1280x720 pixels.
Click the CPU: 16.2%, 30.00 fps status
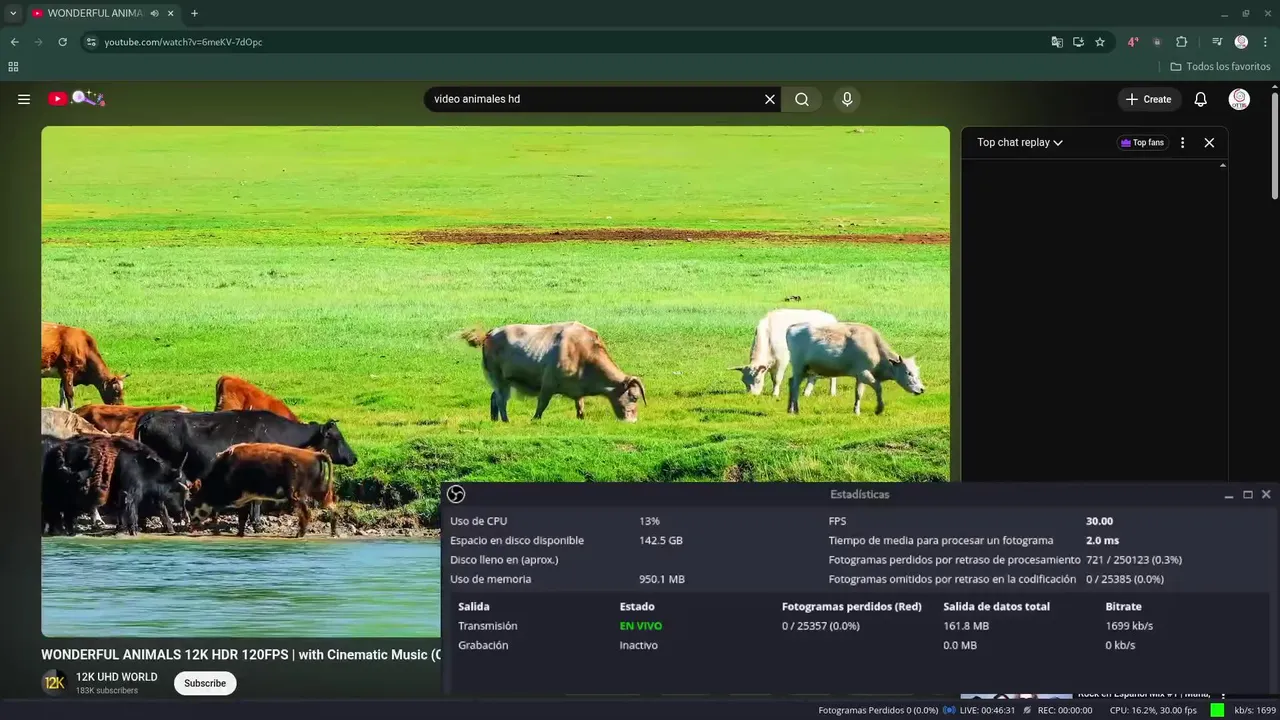(1153, 710)
